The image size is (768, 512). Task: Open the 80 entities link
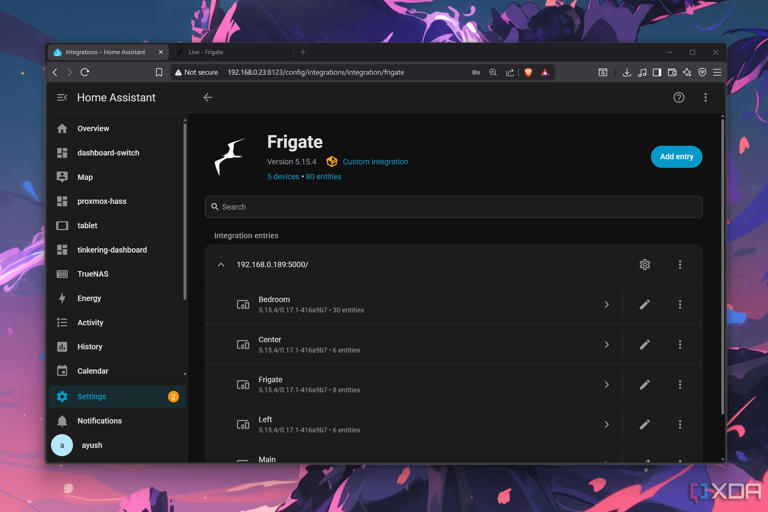click(323, 176)
